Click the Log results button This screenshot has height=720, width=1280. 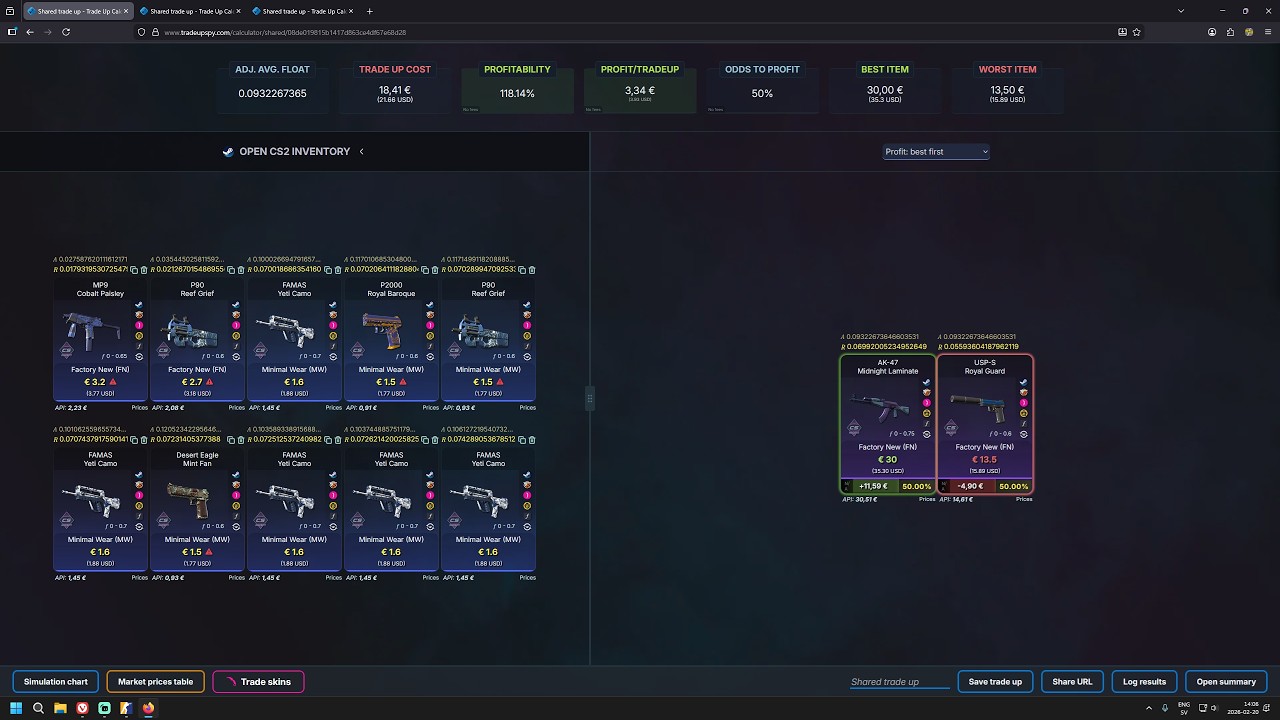1144,682
